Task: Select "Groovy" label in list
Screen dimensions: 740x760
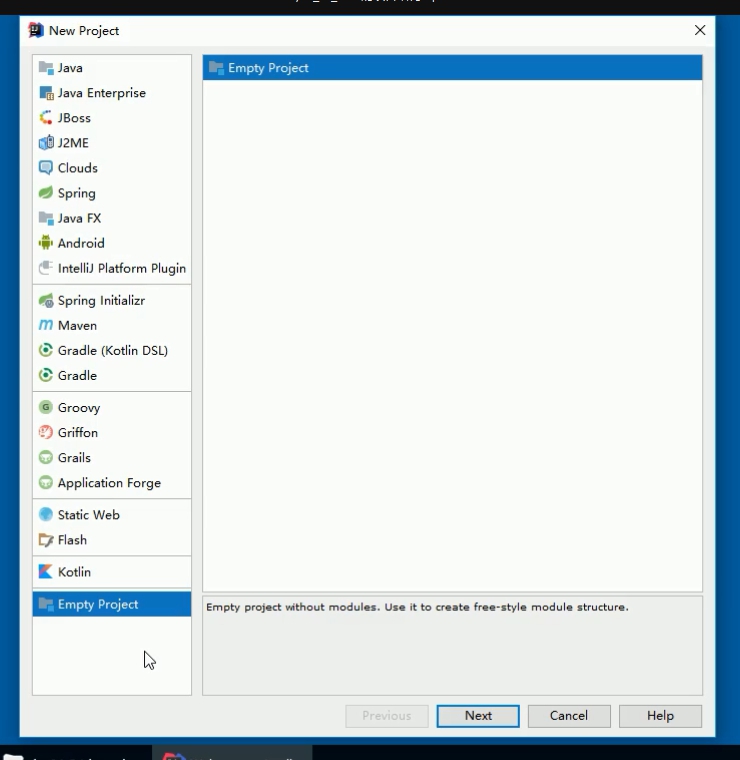Action: click(79, 408)
